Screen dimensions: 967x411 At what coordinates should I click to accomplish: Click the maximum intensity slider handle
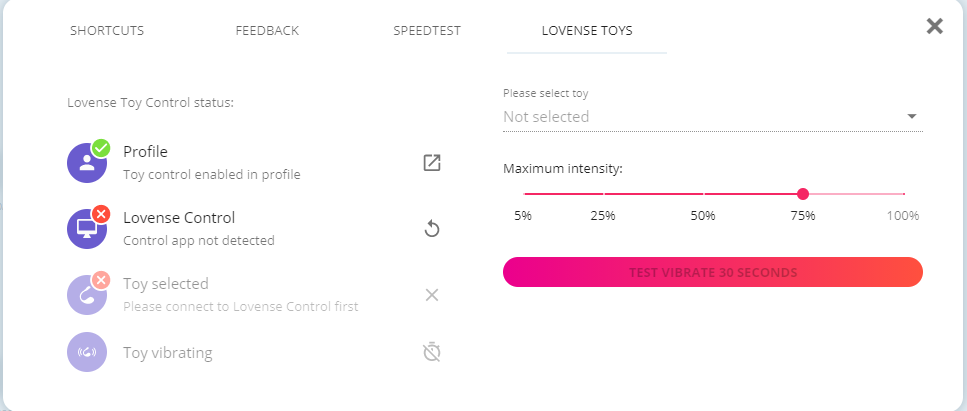coord(803,194)
